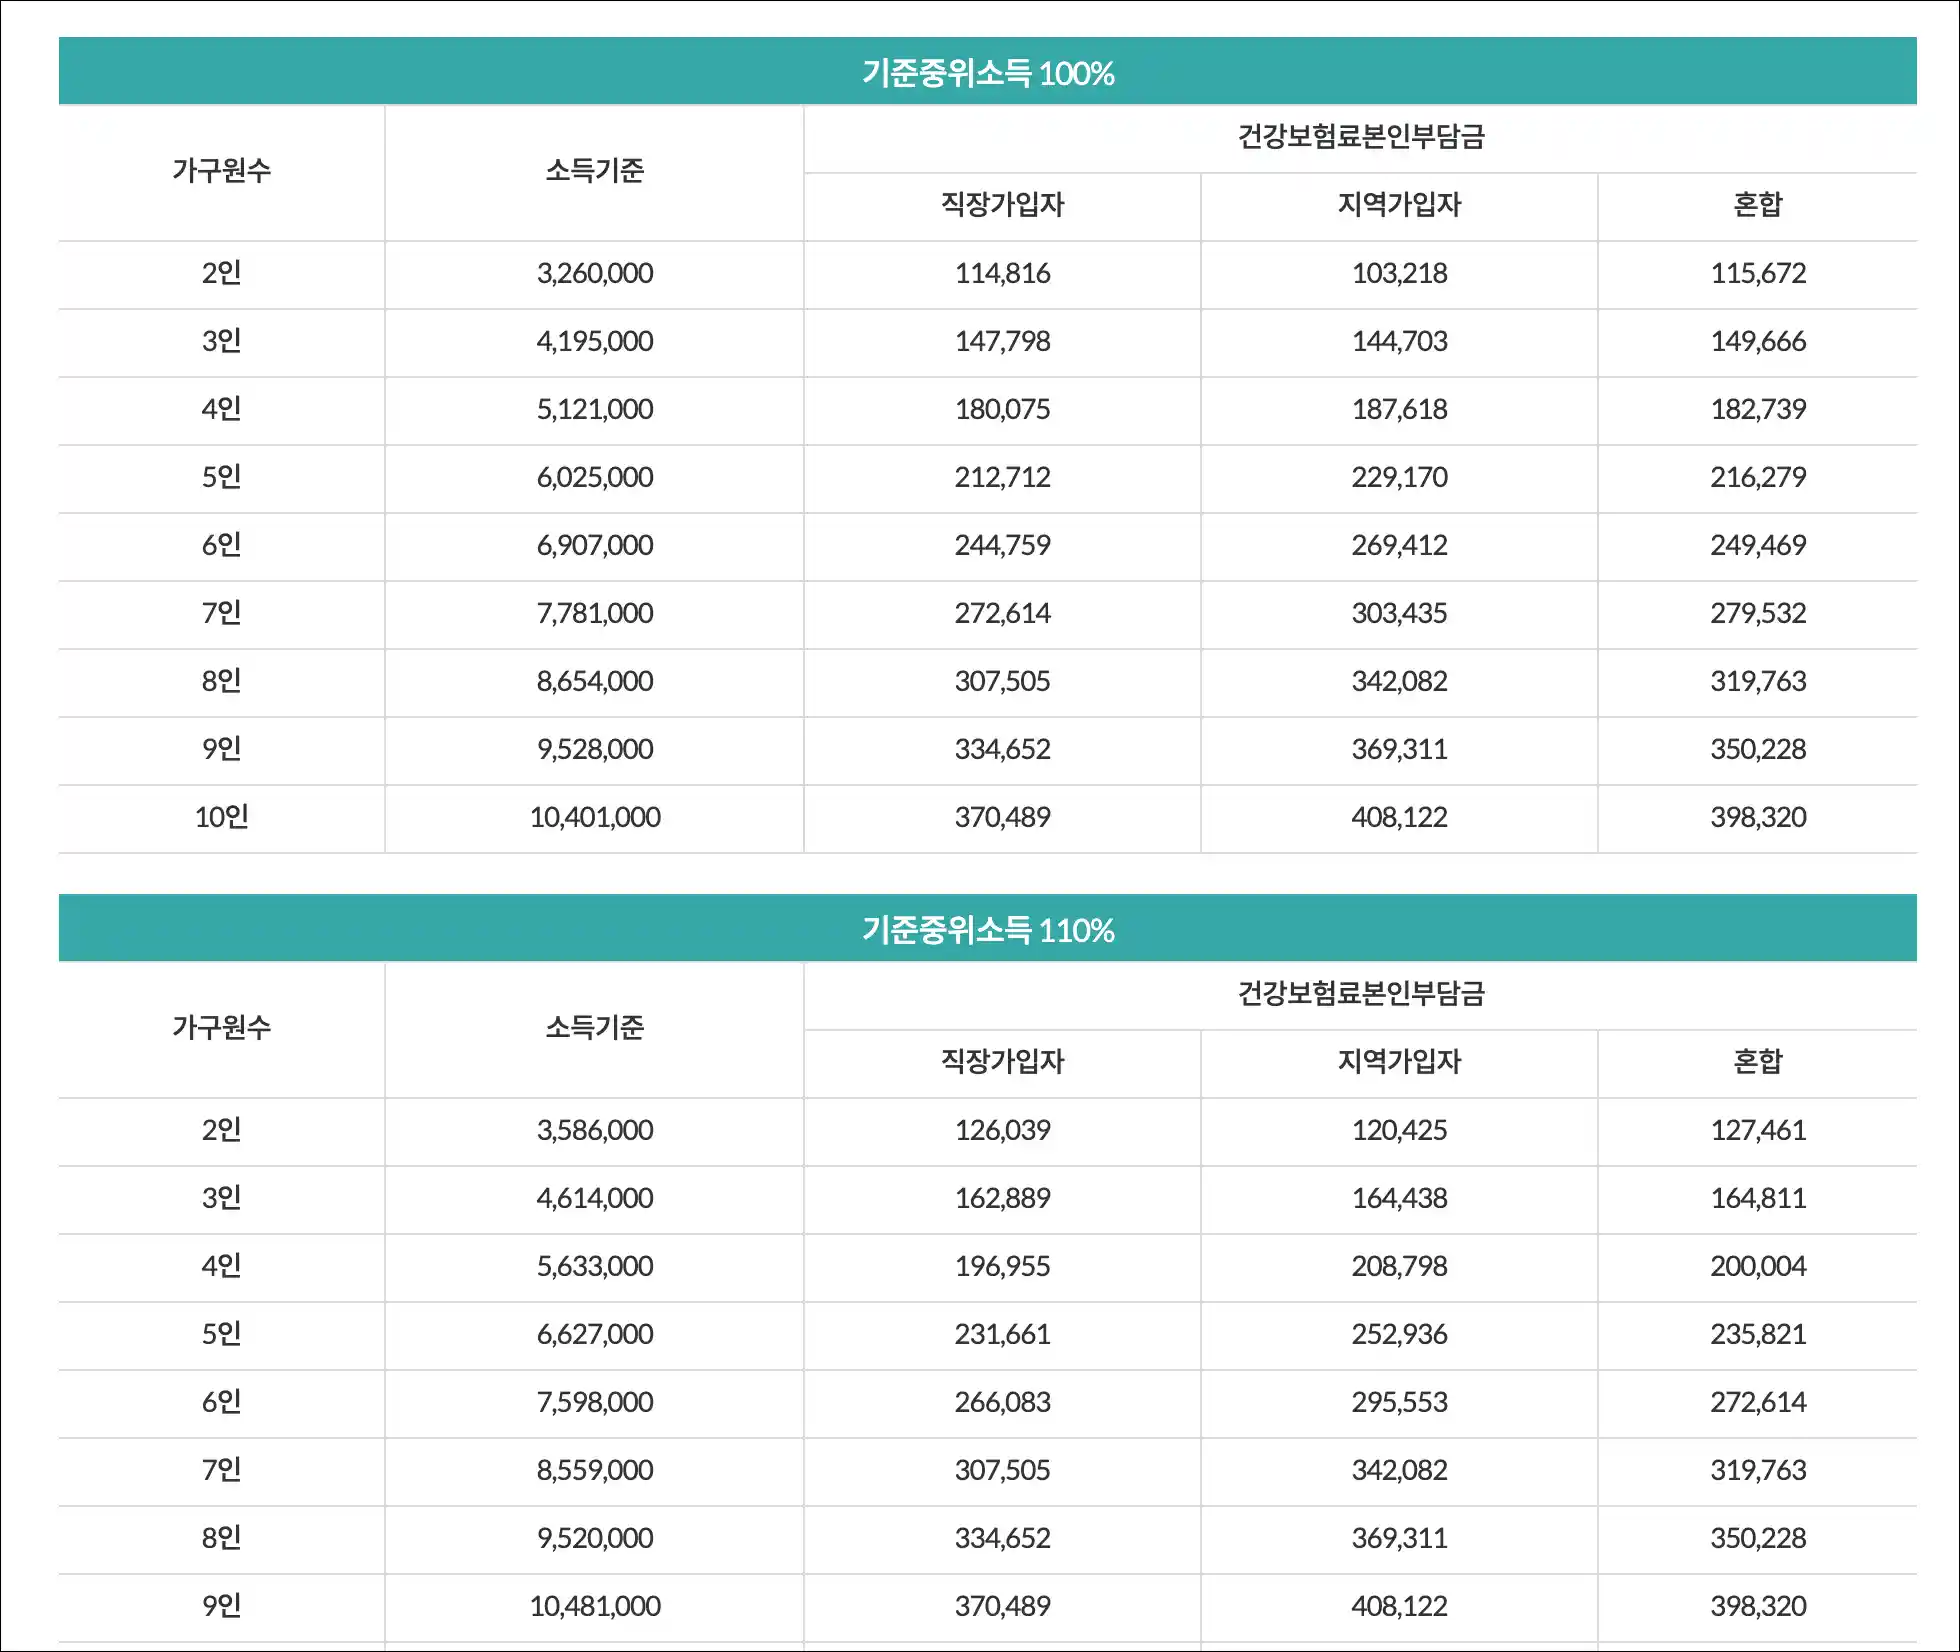Click the 10인 row label in first table
The width and height of the screenshot is (1960, 1652).
221,817
